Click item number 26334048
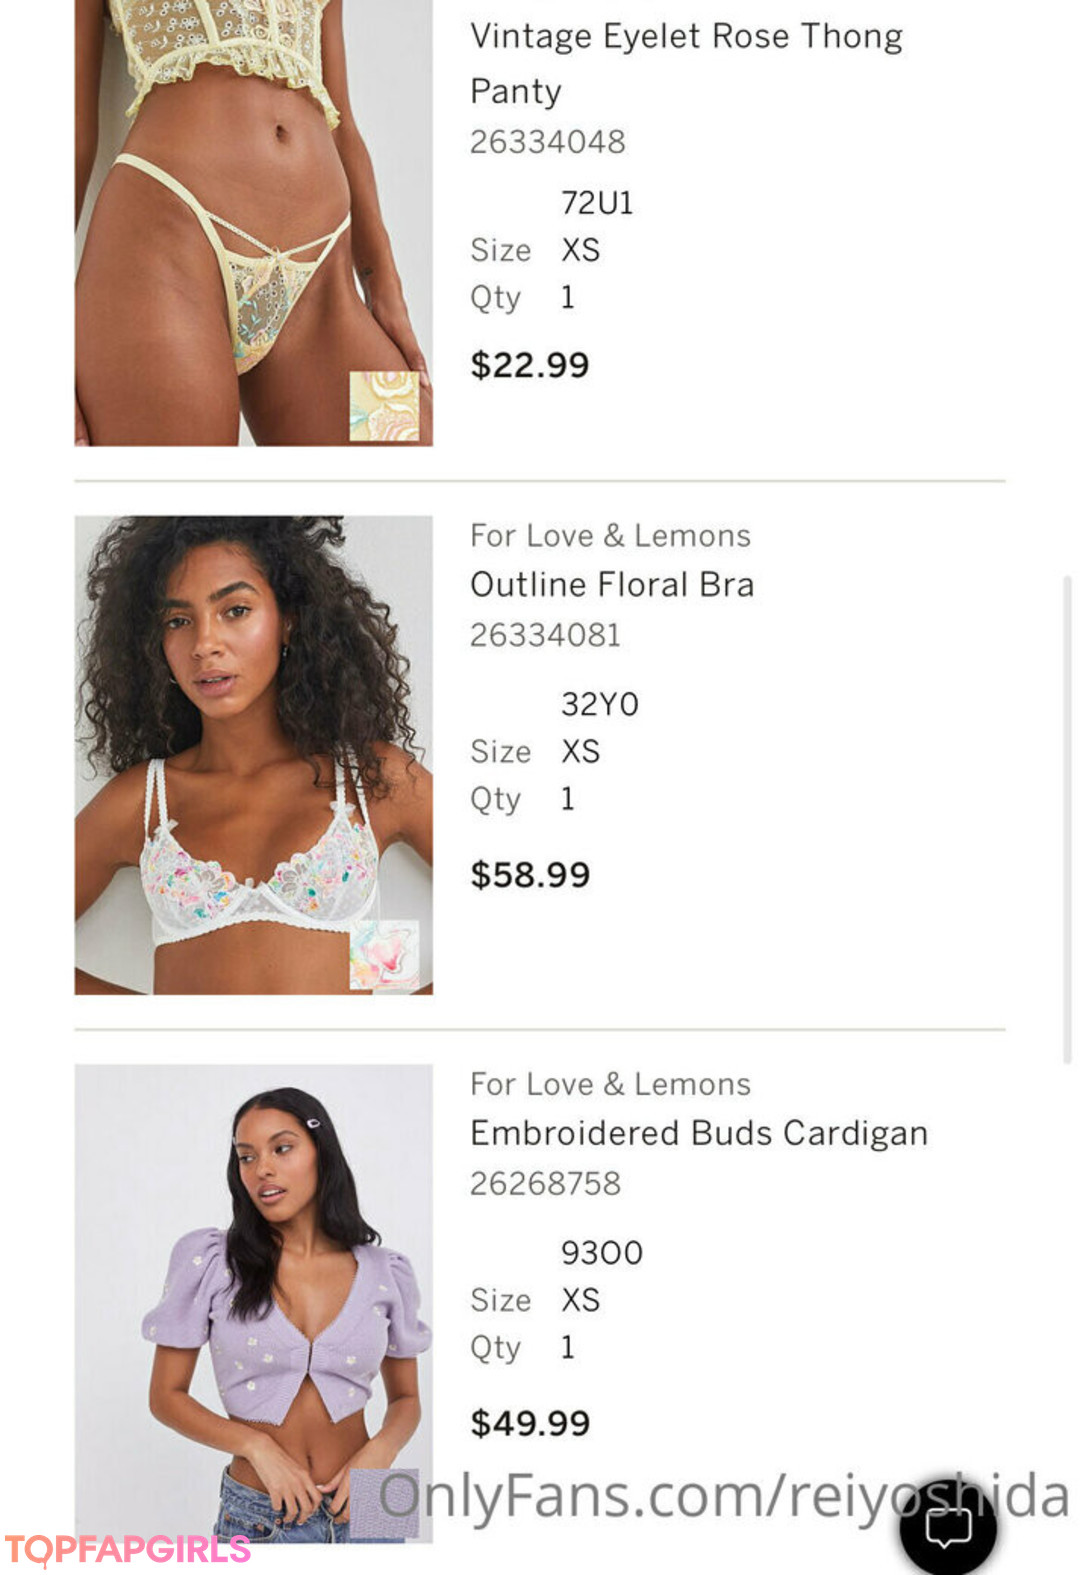 pos(547,142)
